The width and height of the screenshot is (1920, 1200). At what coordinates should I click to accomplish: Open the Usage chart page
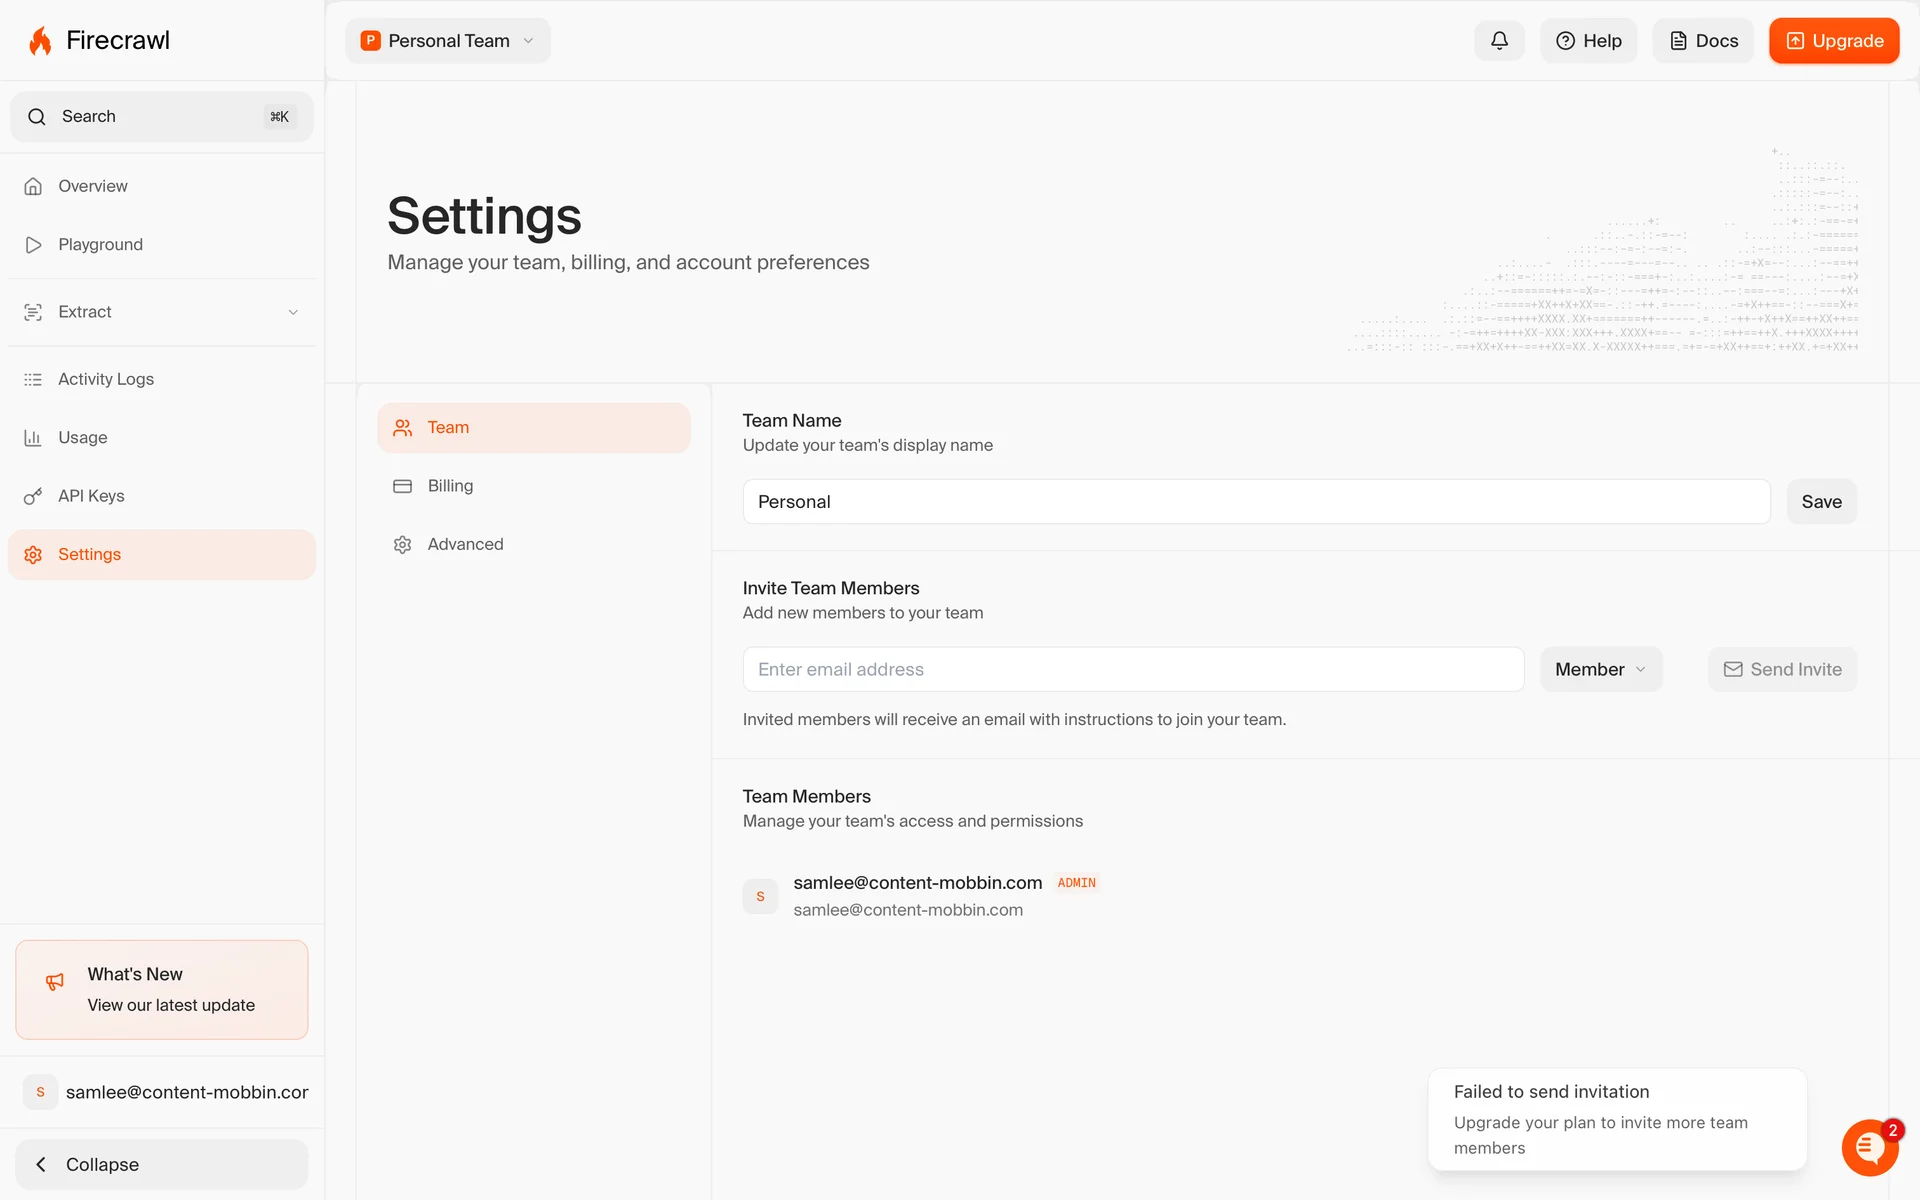pyautogui.click(x=82, y=438)
